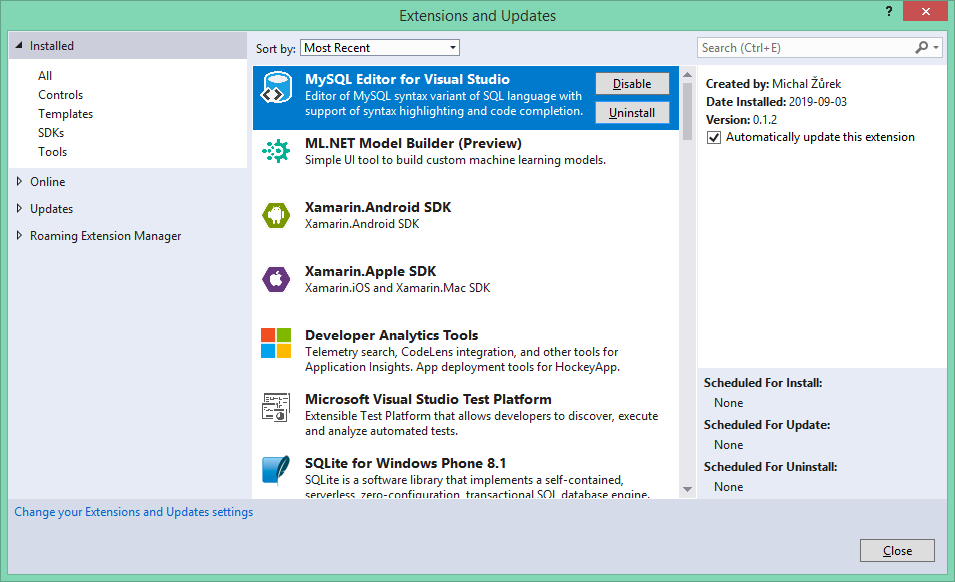Click the Xamarin.Apple SDK hexagon icon

coord(276,280)
